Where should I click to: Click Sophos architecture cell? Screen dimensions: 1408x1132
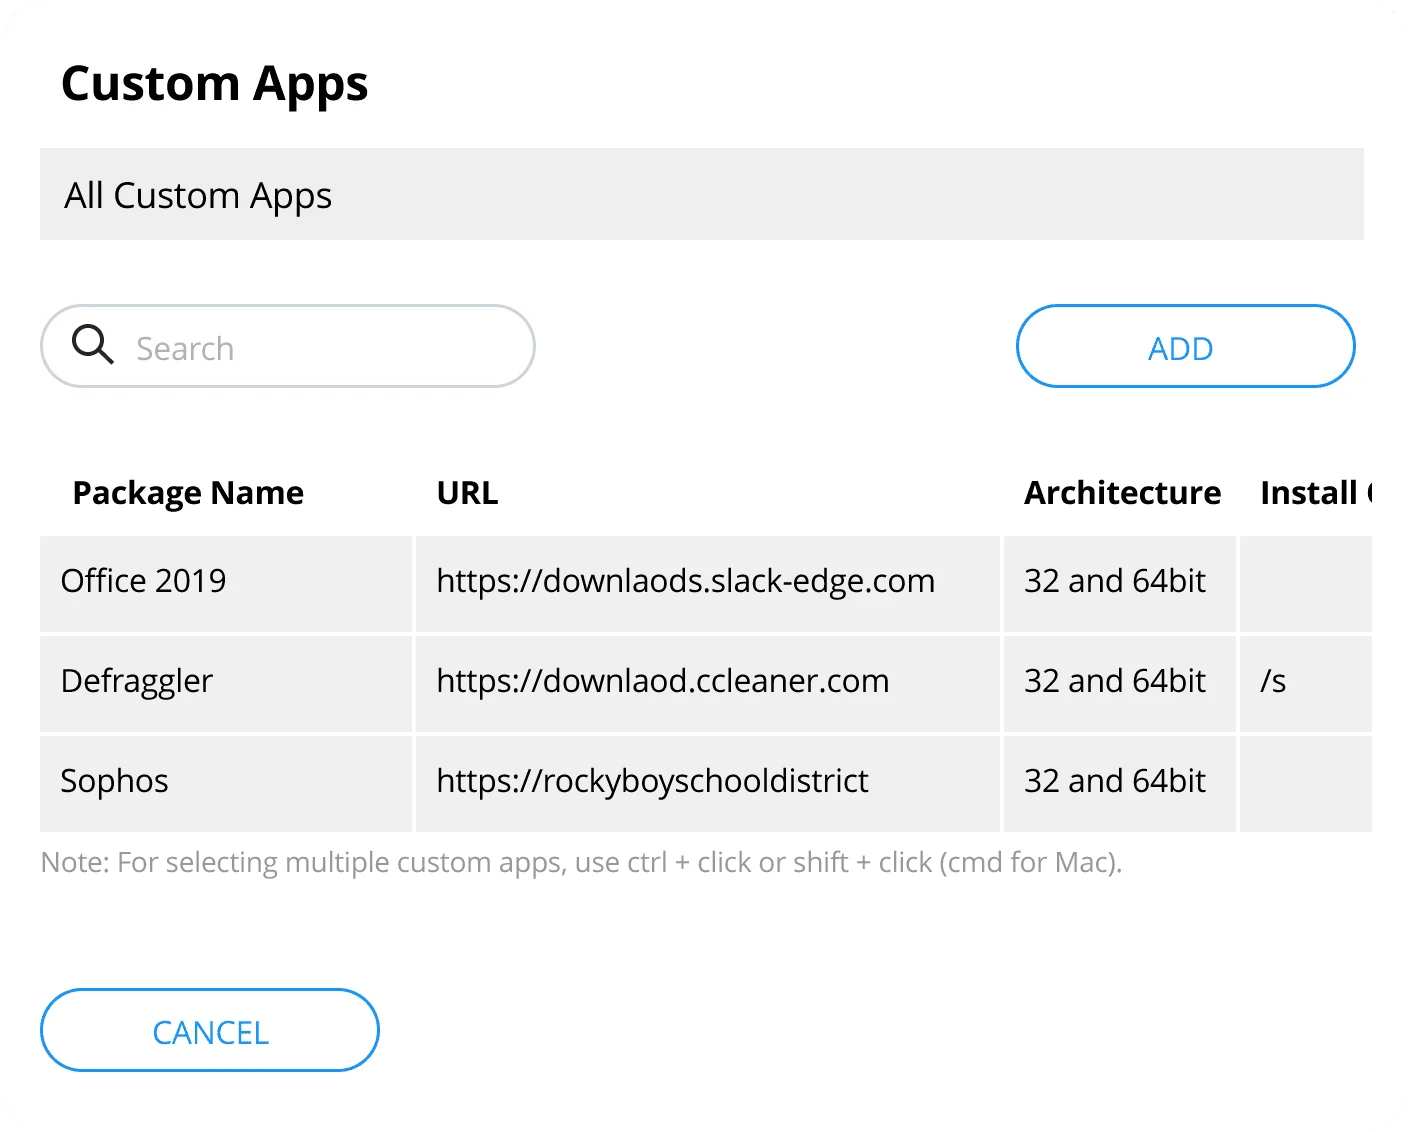(x=1115, y=782)
